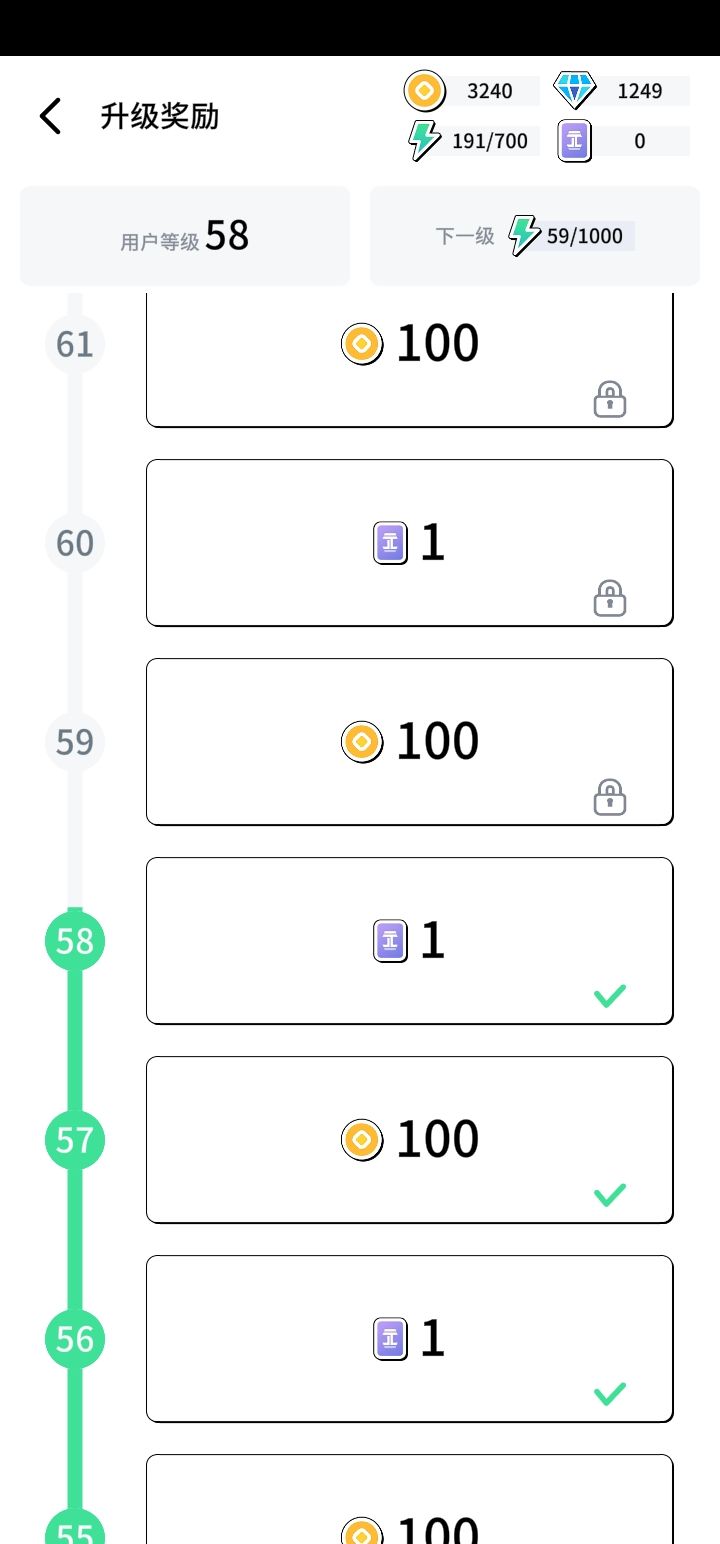Tap the gold coin icon in the header
Viewport: 720px width, 1544px height.
point(424,91)
